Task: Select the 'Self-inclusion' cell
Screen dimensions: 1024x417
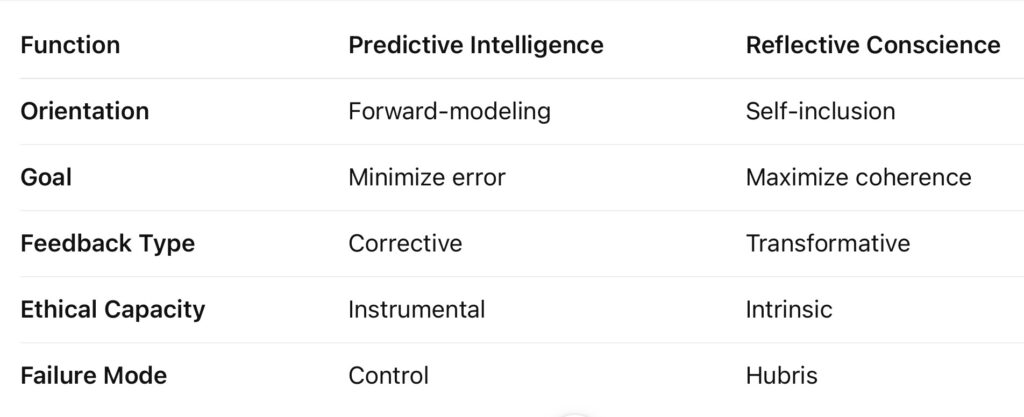Action: click(x=820, y=111)
